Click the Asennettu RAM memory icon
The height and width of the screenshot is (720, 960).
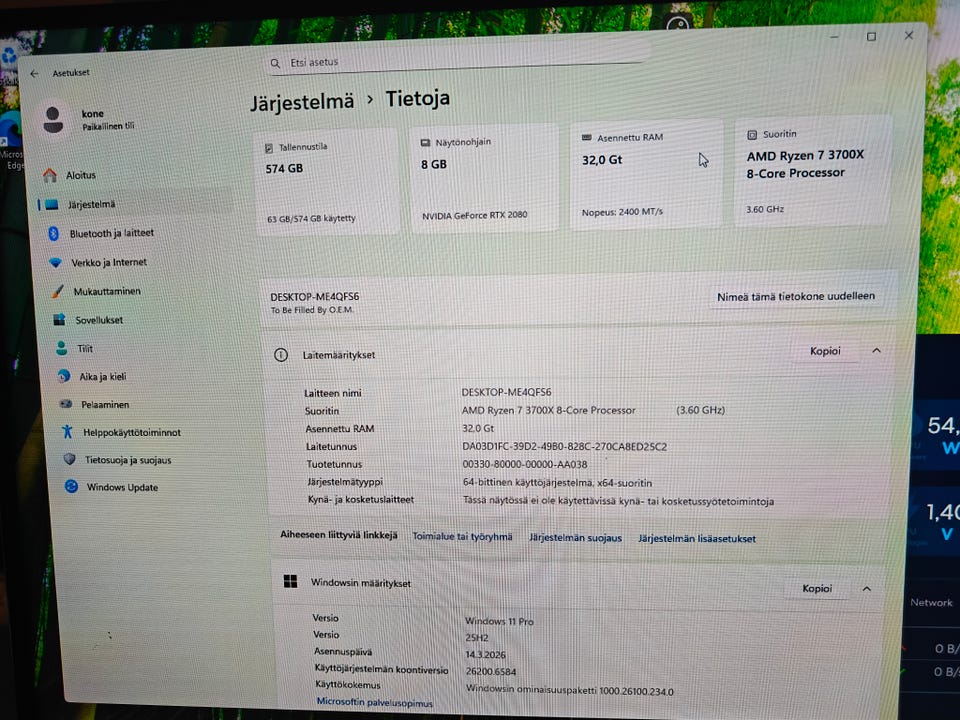tap(587, 138)
